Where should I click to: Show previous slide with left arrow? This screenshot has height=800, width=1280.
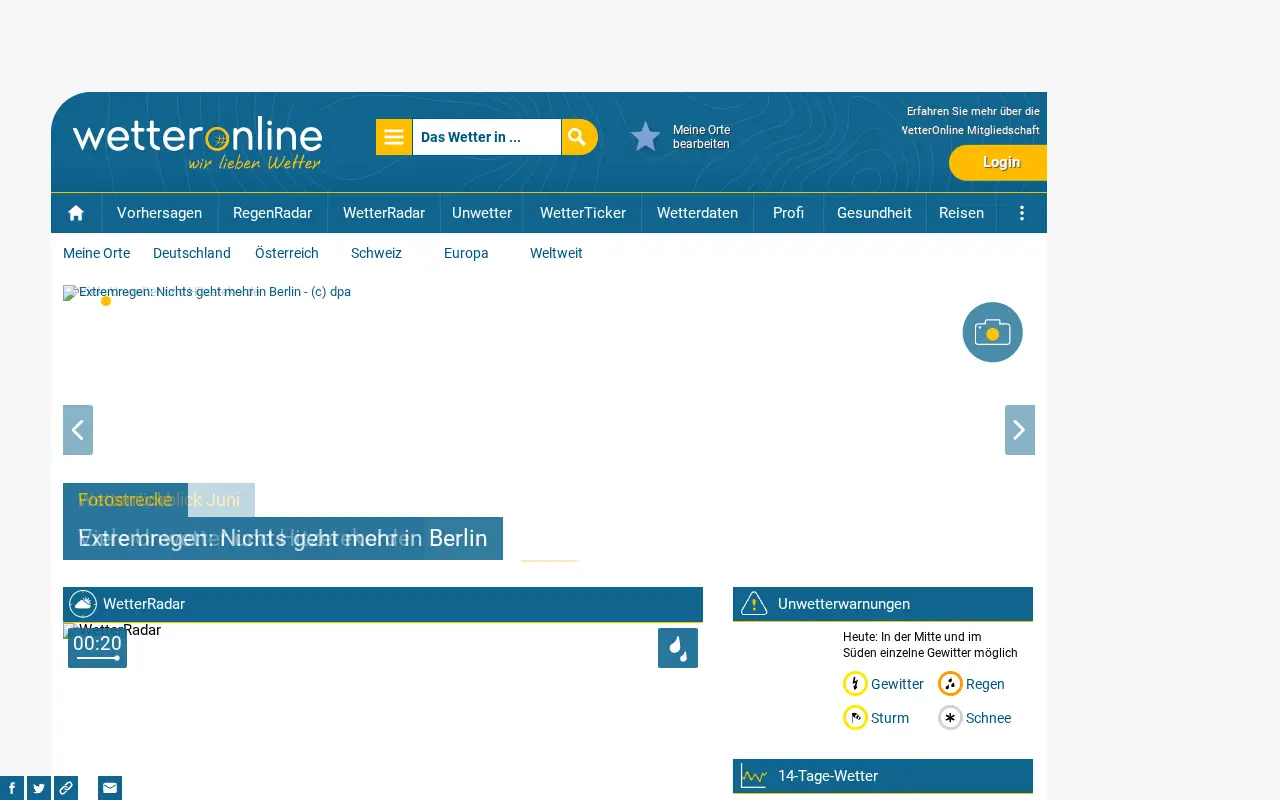78,430
